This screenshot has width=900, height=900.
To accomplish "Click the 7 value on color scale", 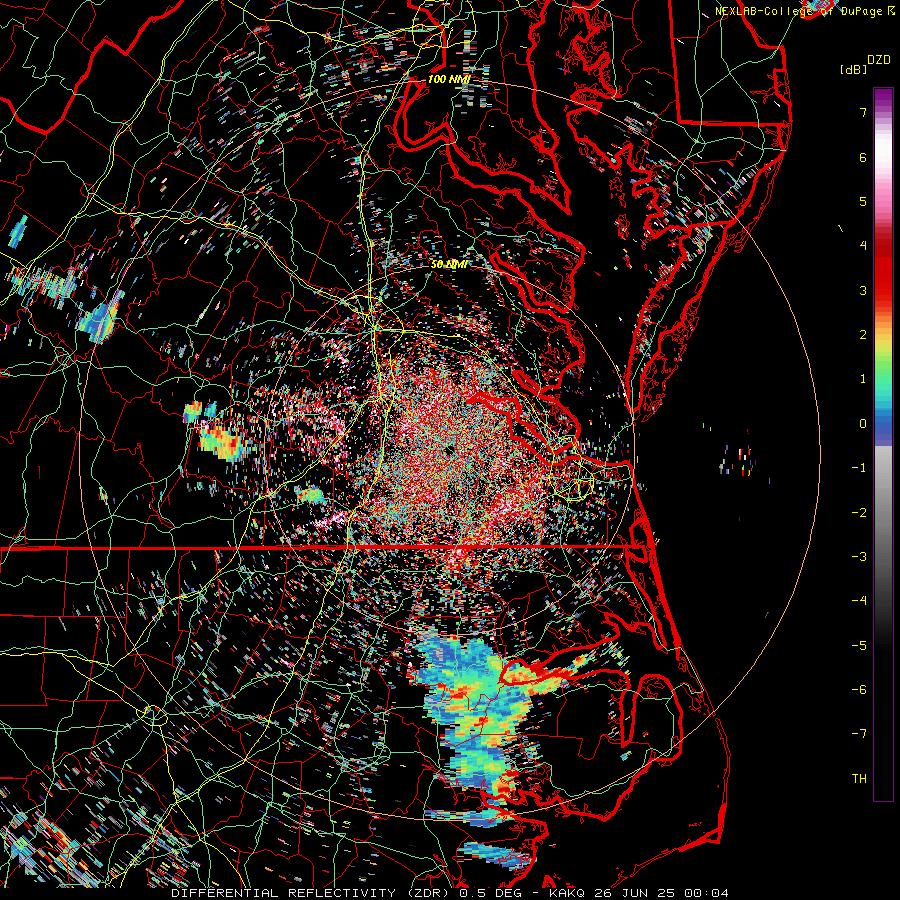I will [x=863, y=112].
